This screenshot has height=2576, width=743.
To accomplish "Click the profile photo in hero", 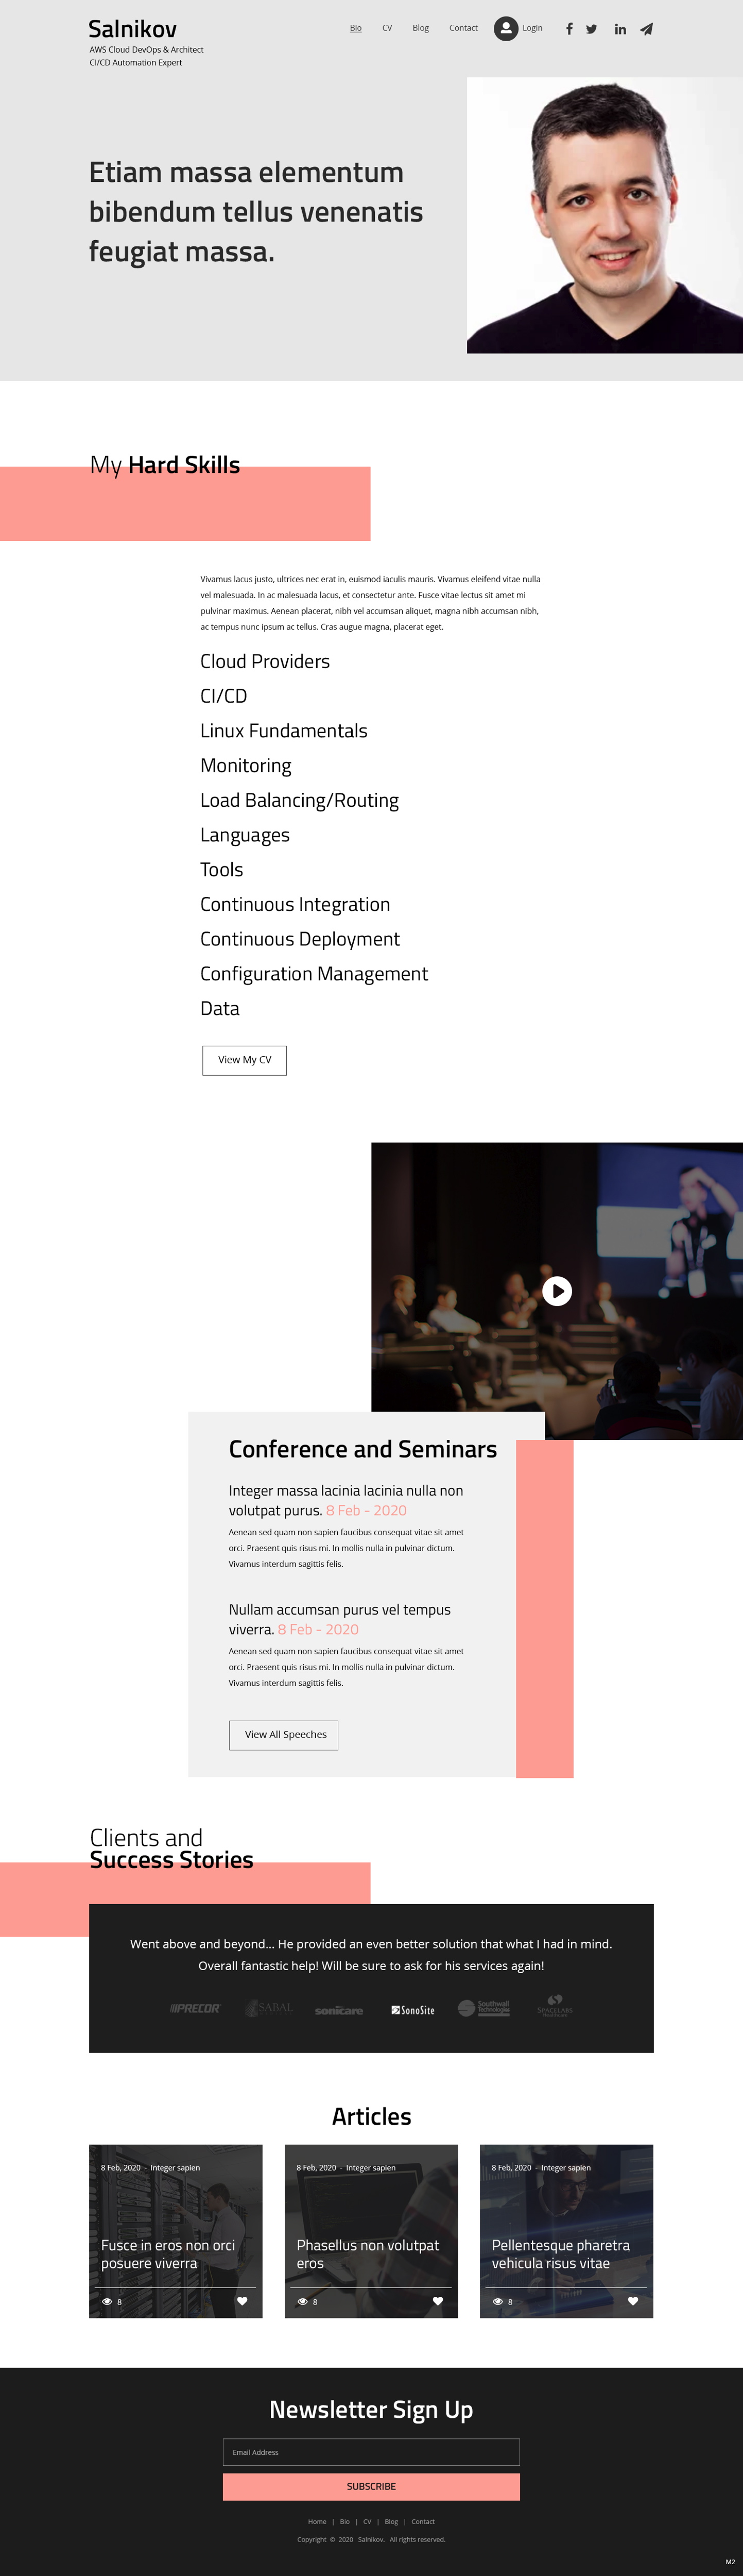I will (x=605, y=215).
